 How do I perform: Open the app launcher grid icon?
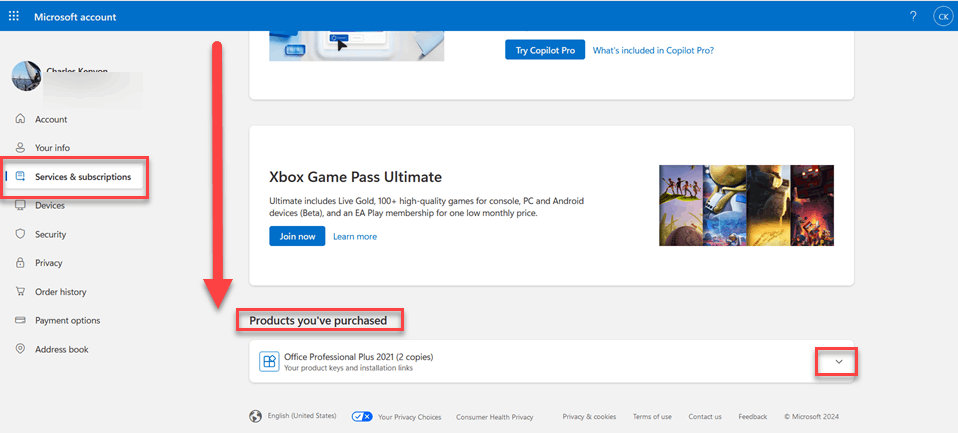pyautogui.click(x=13, y=16)
